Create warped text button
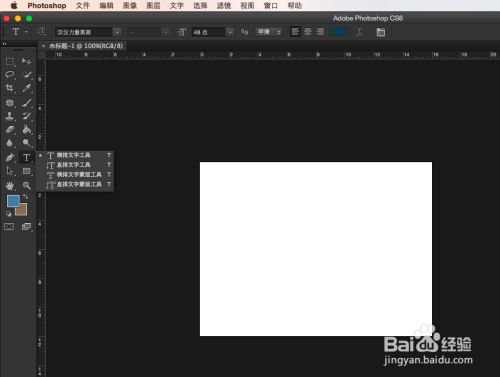500x377 pixels. pos(359,32)
